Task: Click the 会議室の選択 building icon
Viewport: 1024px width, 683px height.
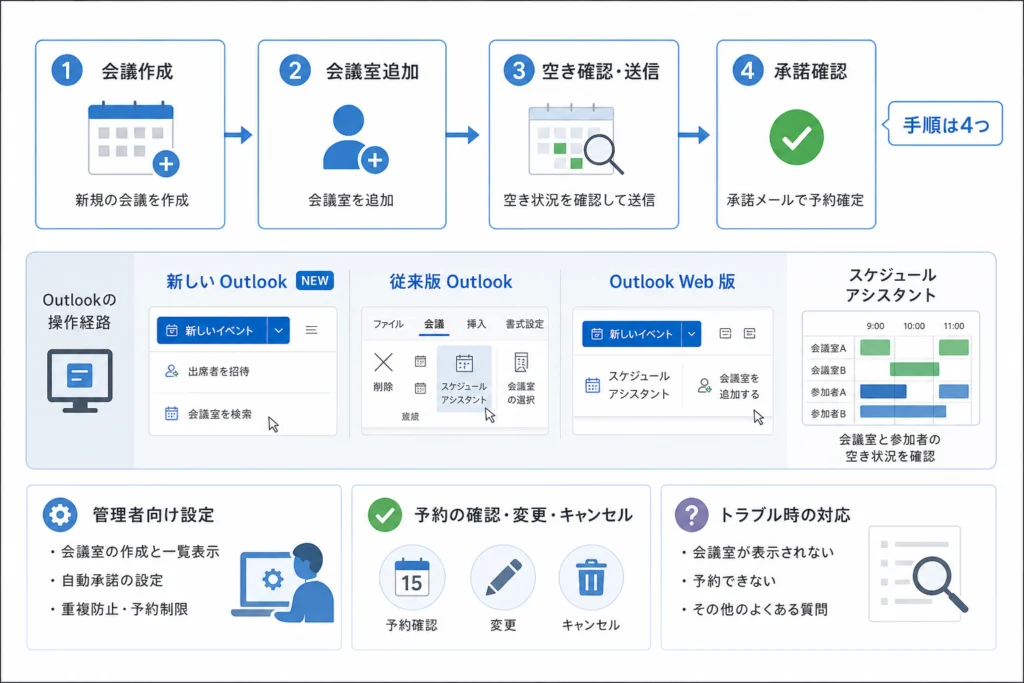Action: (520, 362)
